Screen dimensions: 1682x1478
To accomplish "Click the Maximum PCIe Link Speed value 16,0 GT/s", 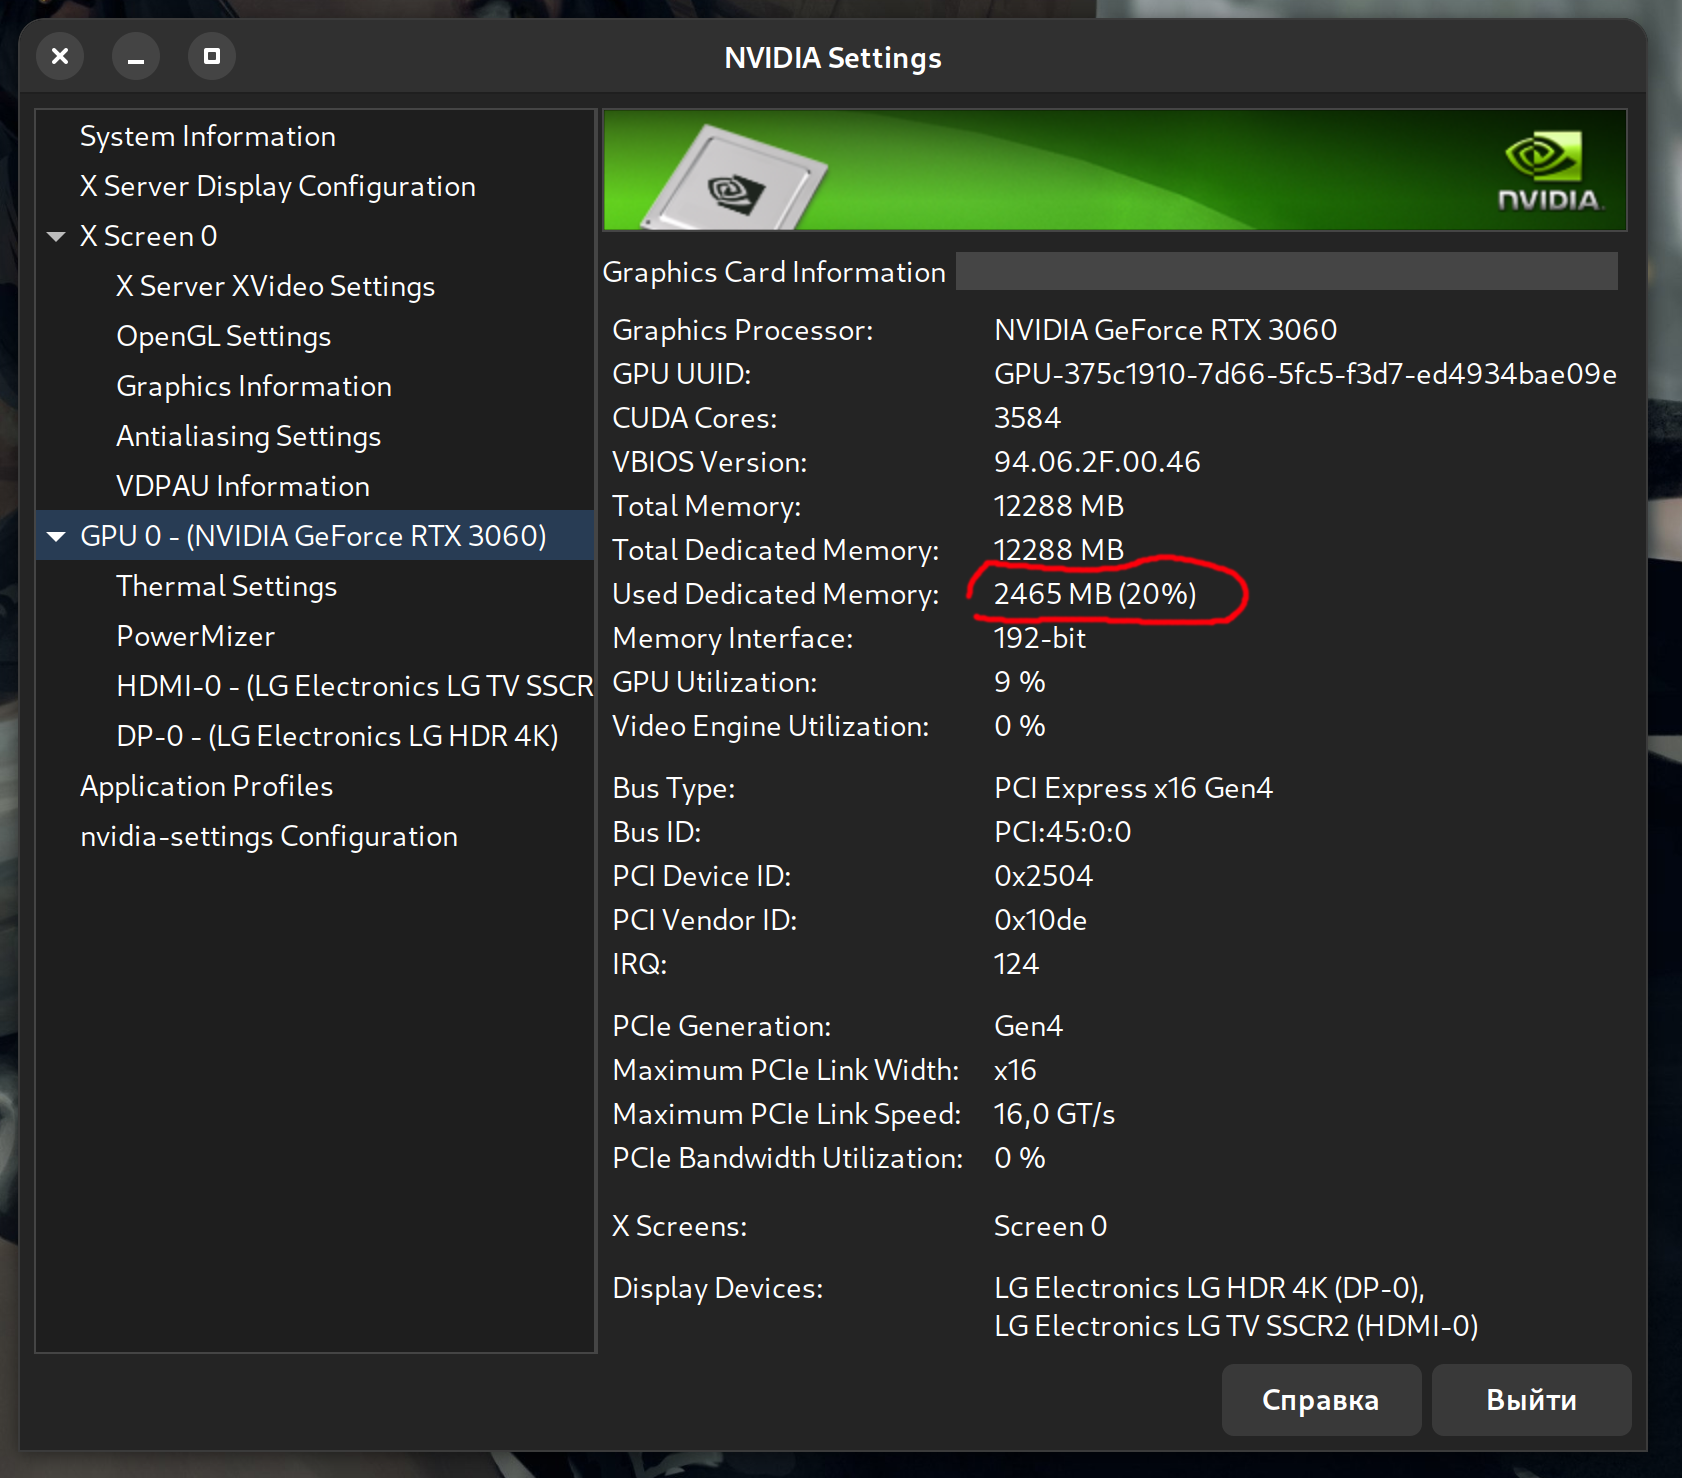I will [x=1054, y=1114].
